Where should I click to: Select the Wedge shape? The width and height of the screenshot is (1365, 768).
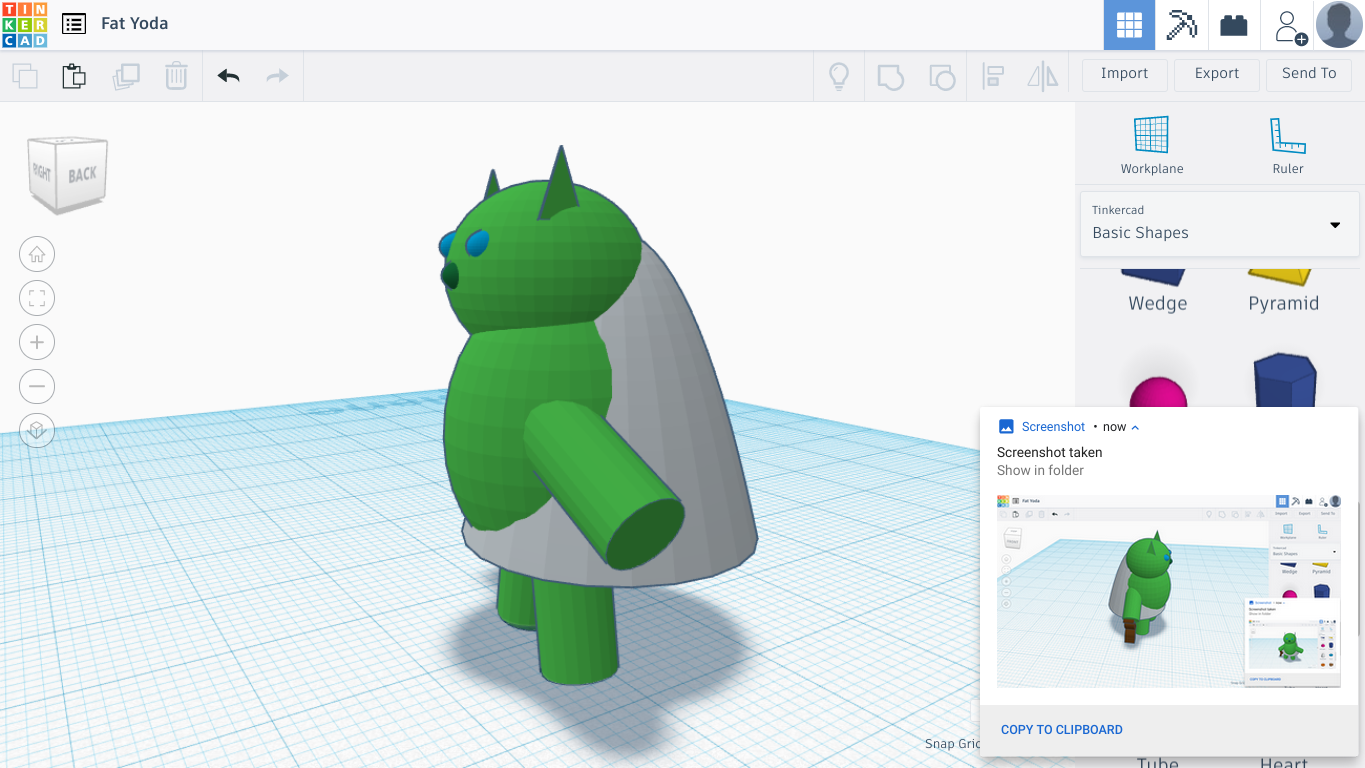[1157, 290]
